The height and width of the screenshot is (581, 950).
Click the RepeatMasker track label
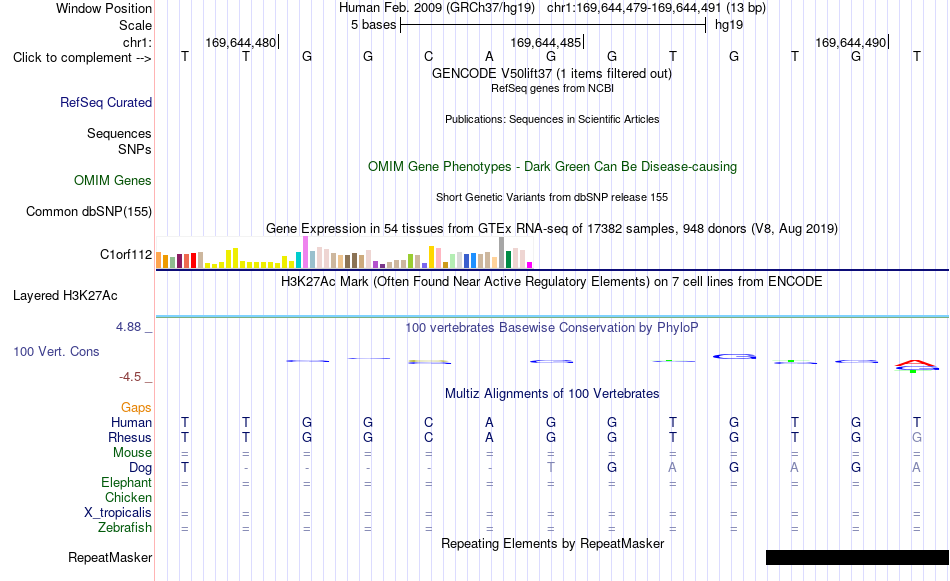pos(110,557)
